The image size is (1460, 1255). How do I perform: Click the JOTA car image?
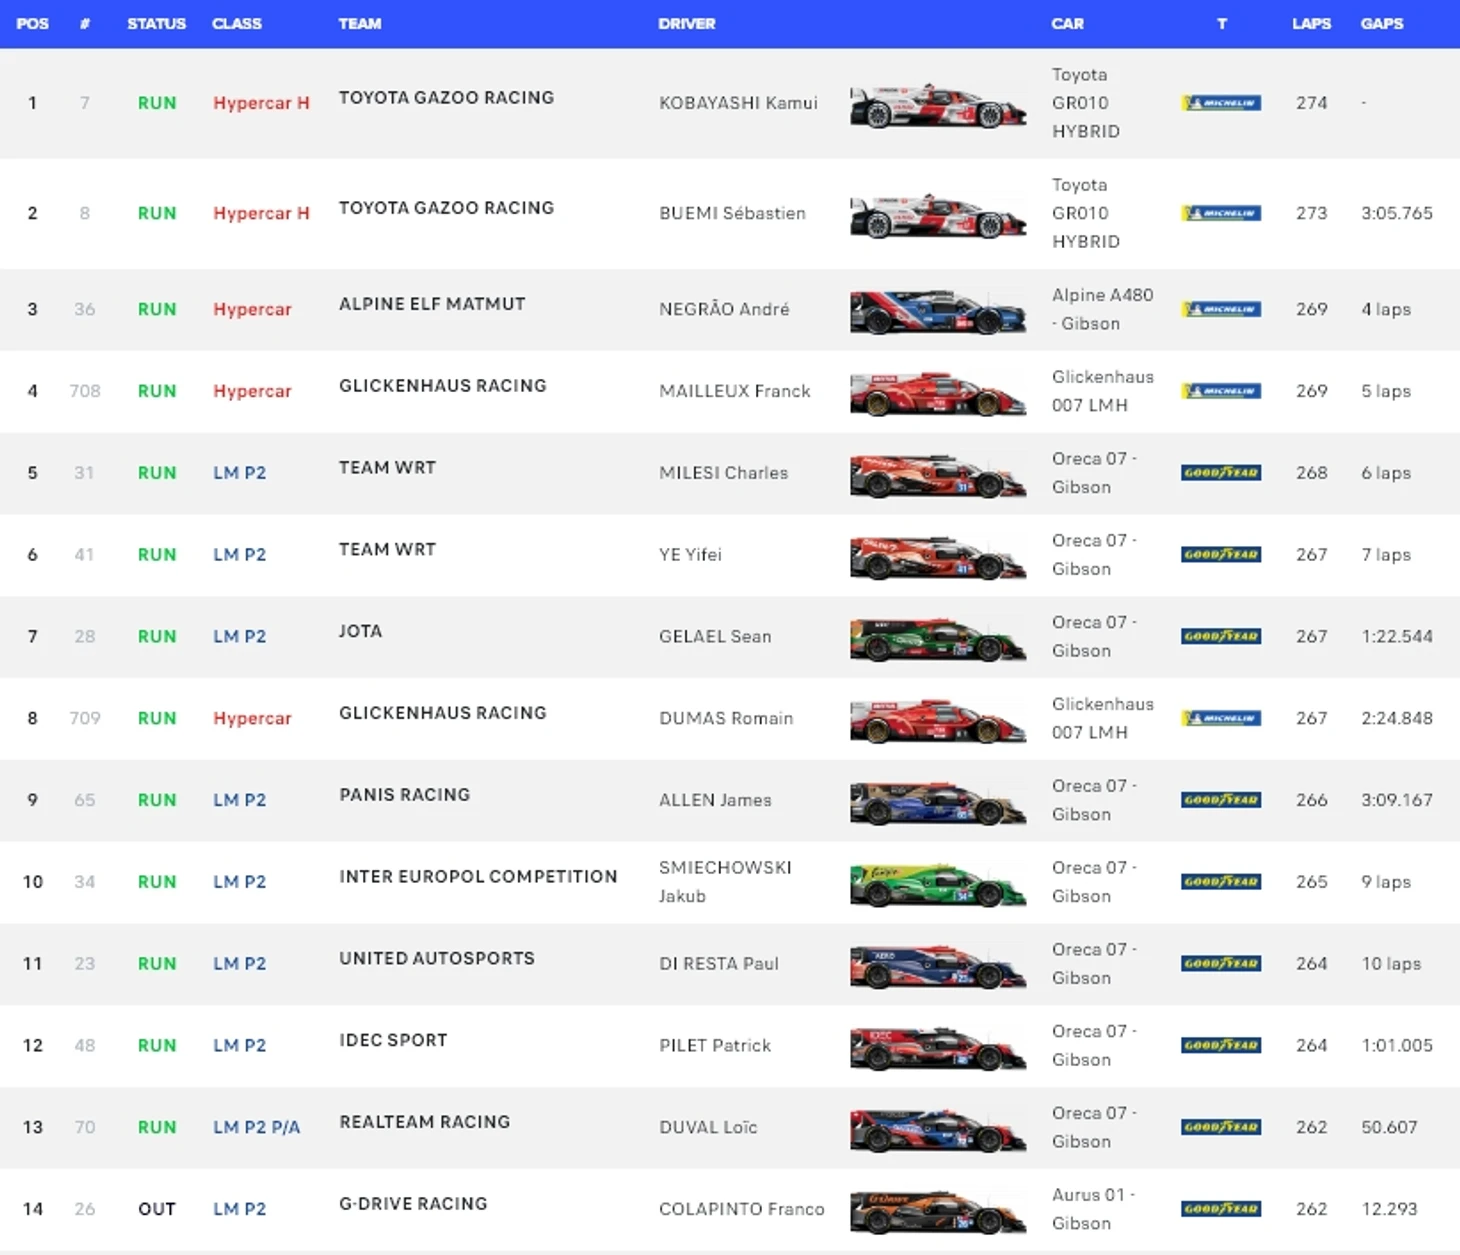[x=937, y=638]
